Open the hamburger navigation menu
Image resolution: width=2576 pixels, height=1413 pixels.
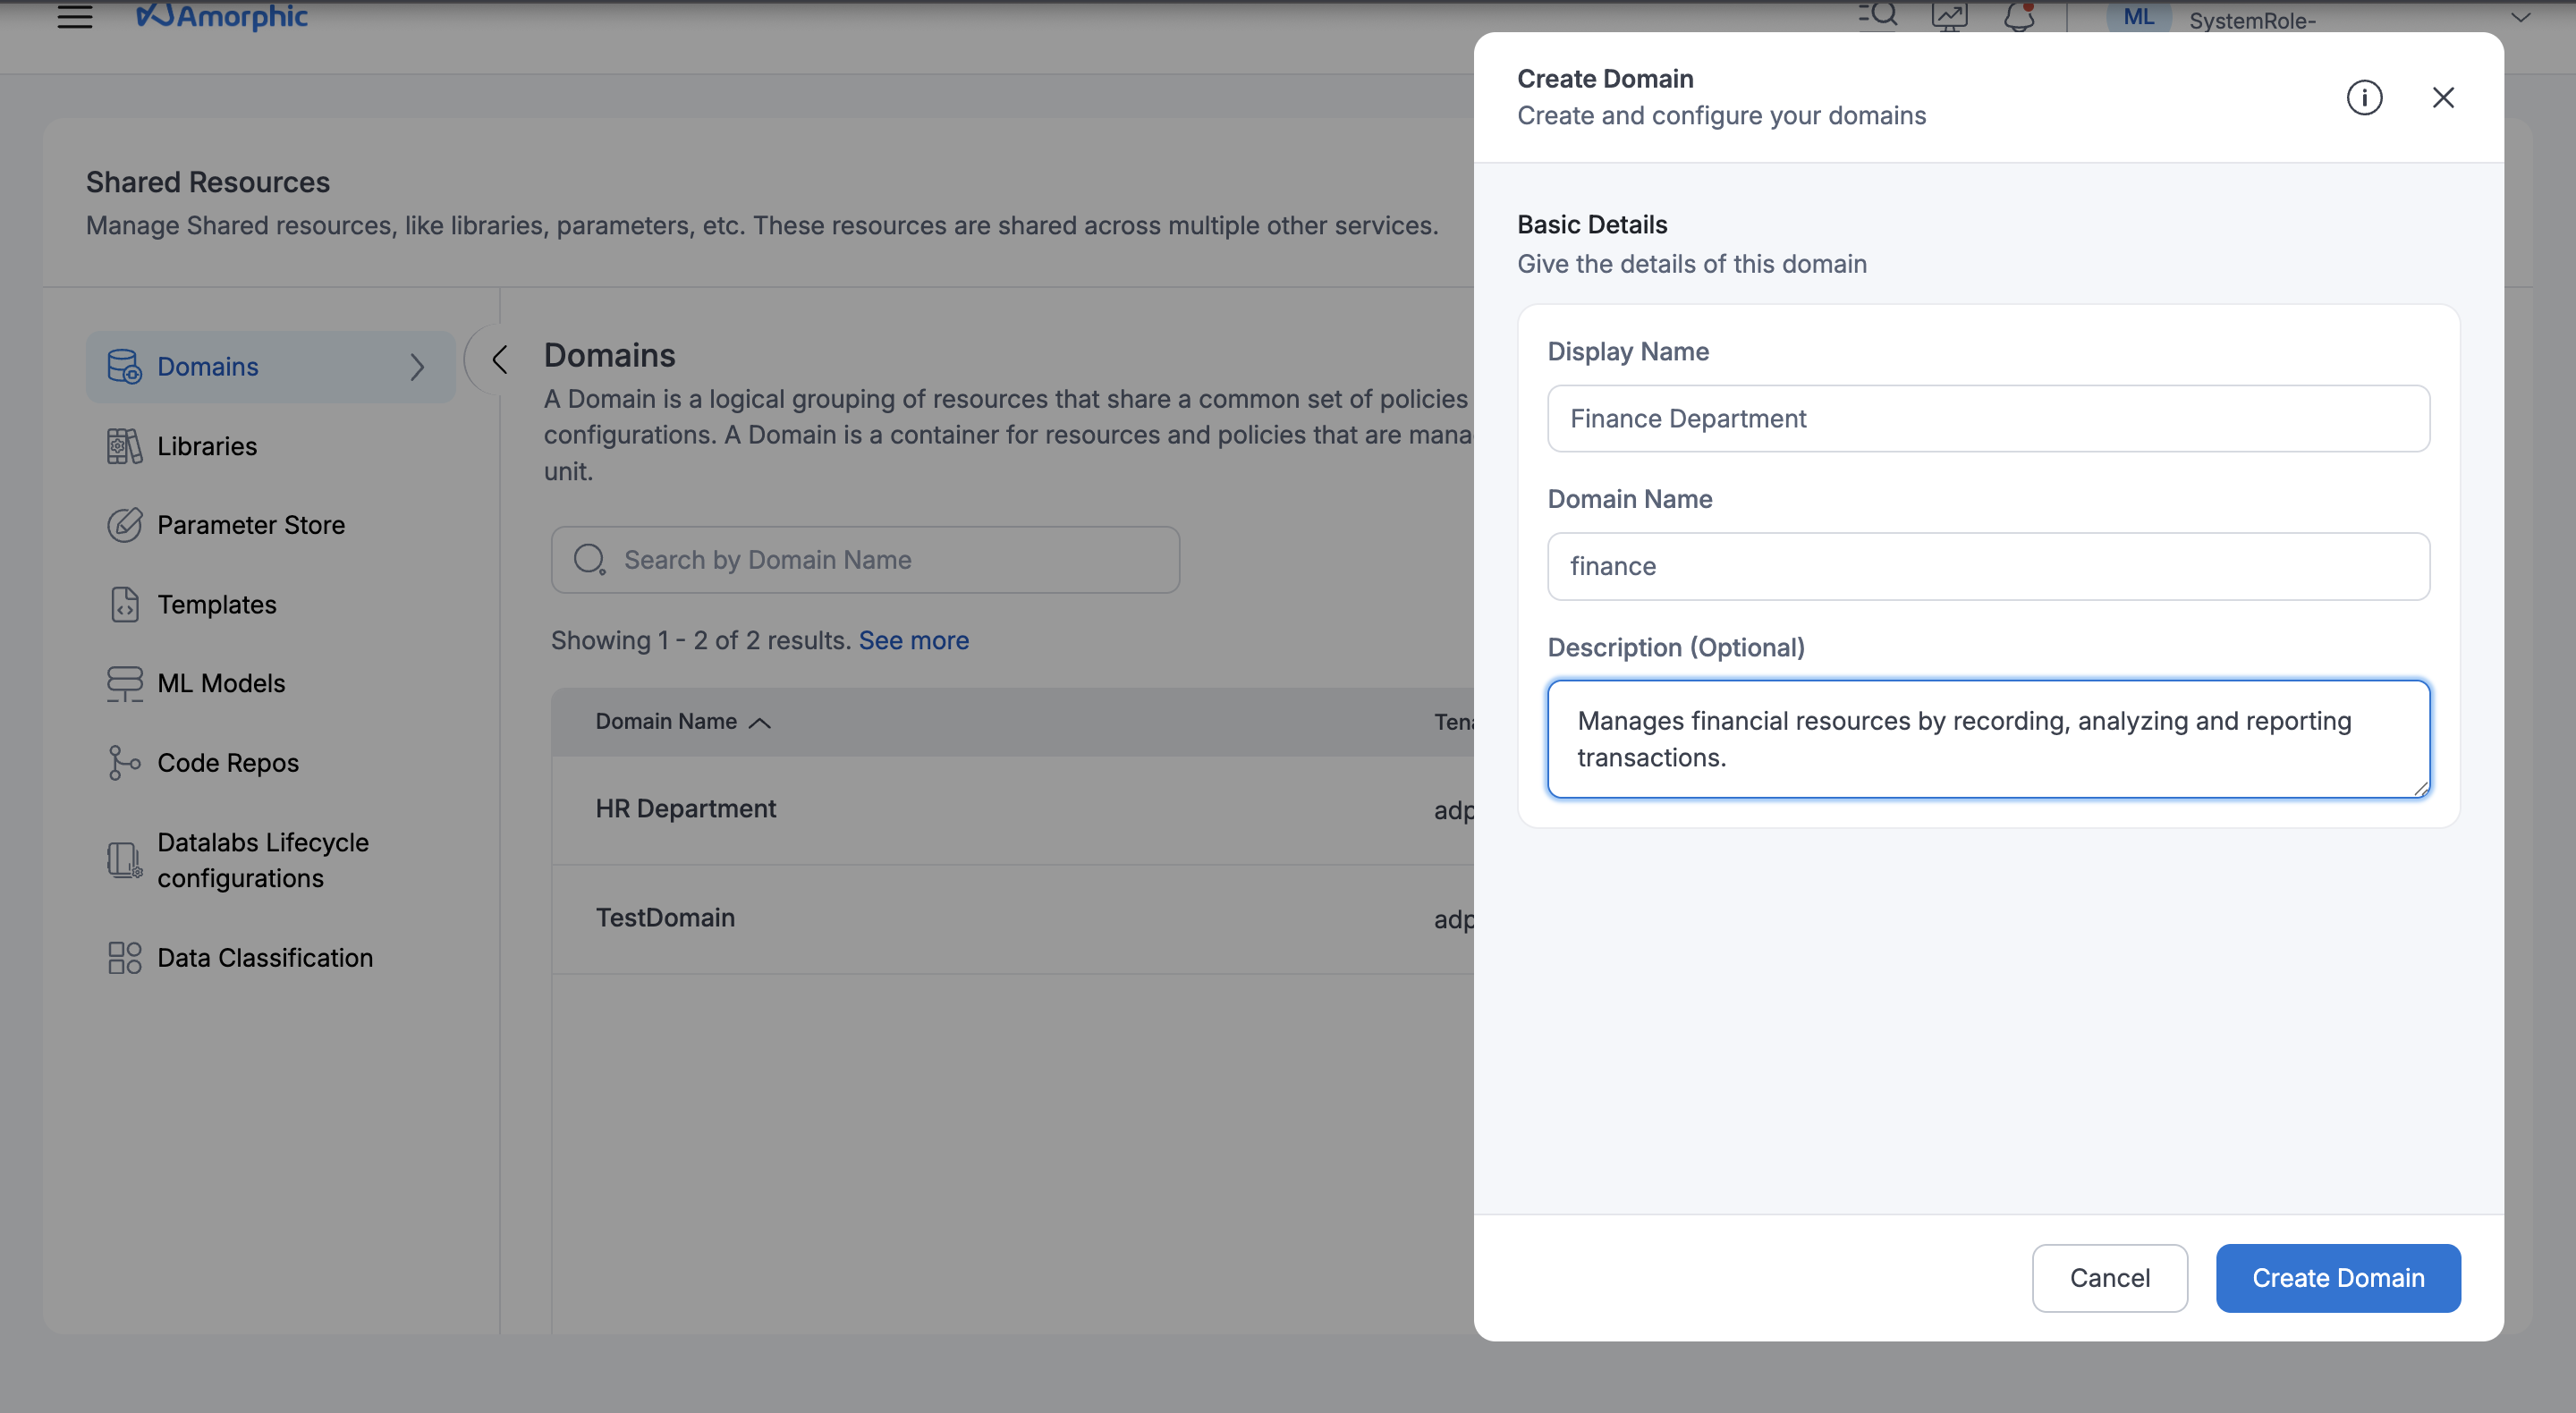(x=75, y=17)
